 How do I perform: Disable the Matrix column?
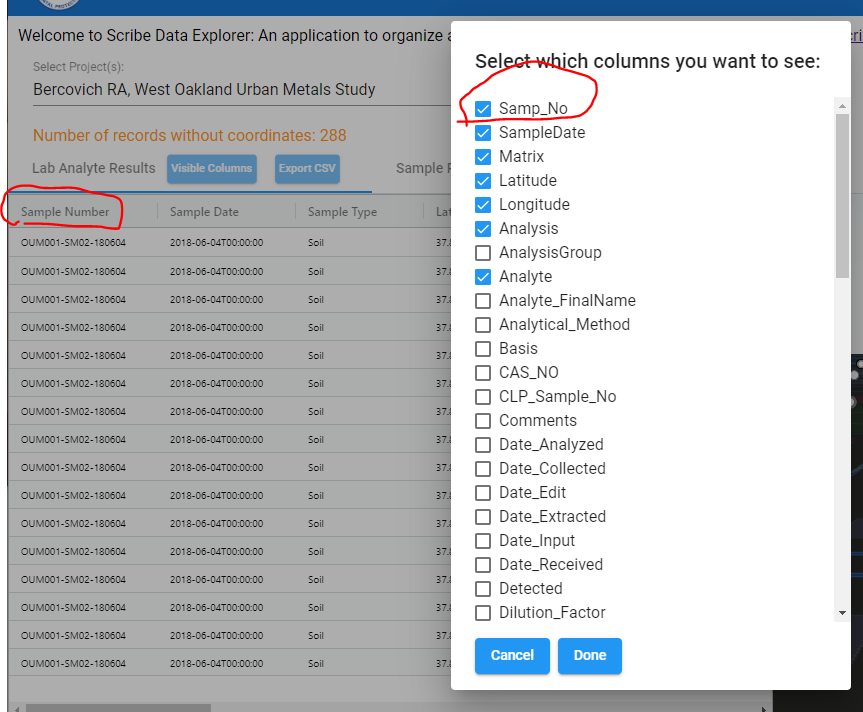tap(484, 156)
